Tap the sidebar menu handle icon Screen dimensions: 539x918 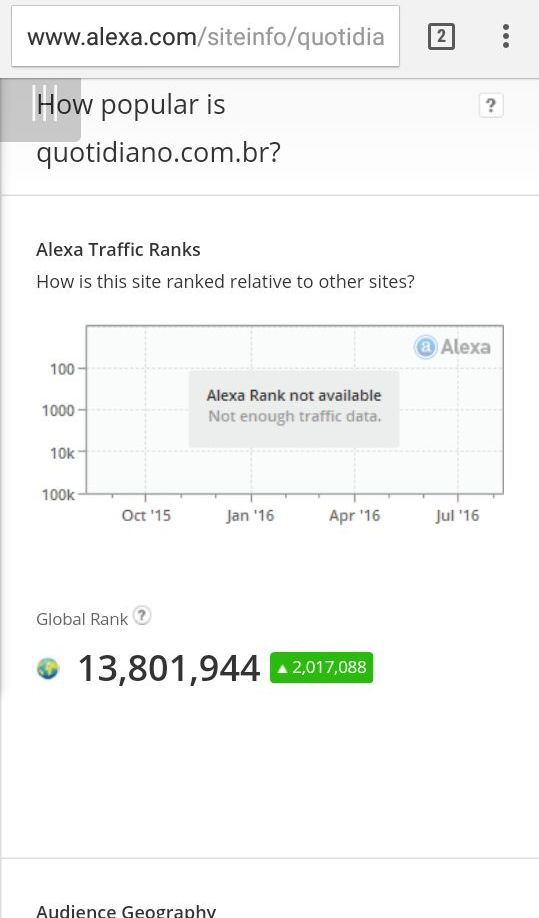tap(40, 109)
